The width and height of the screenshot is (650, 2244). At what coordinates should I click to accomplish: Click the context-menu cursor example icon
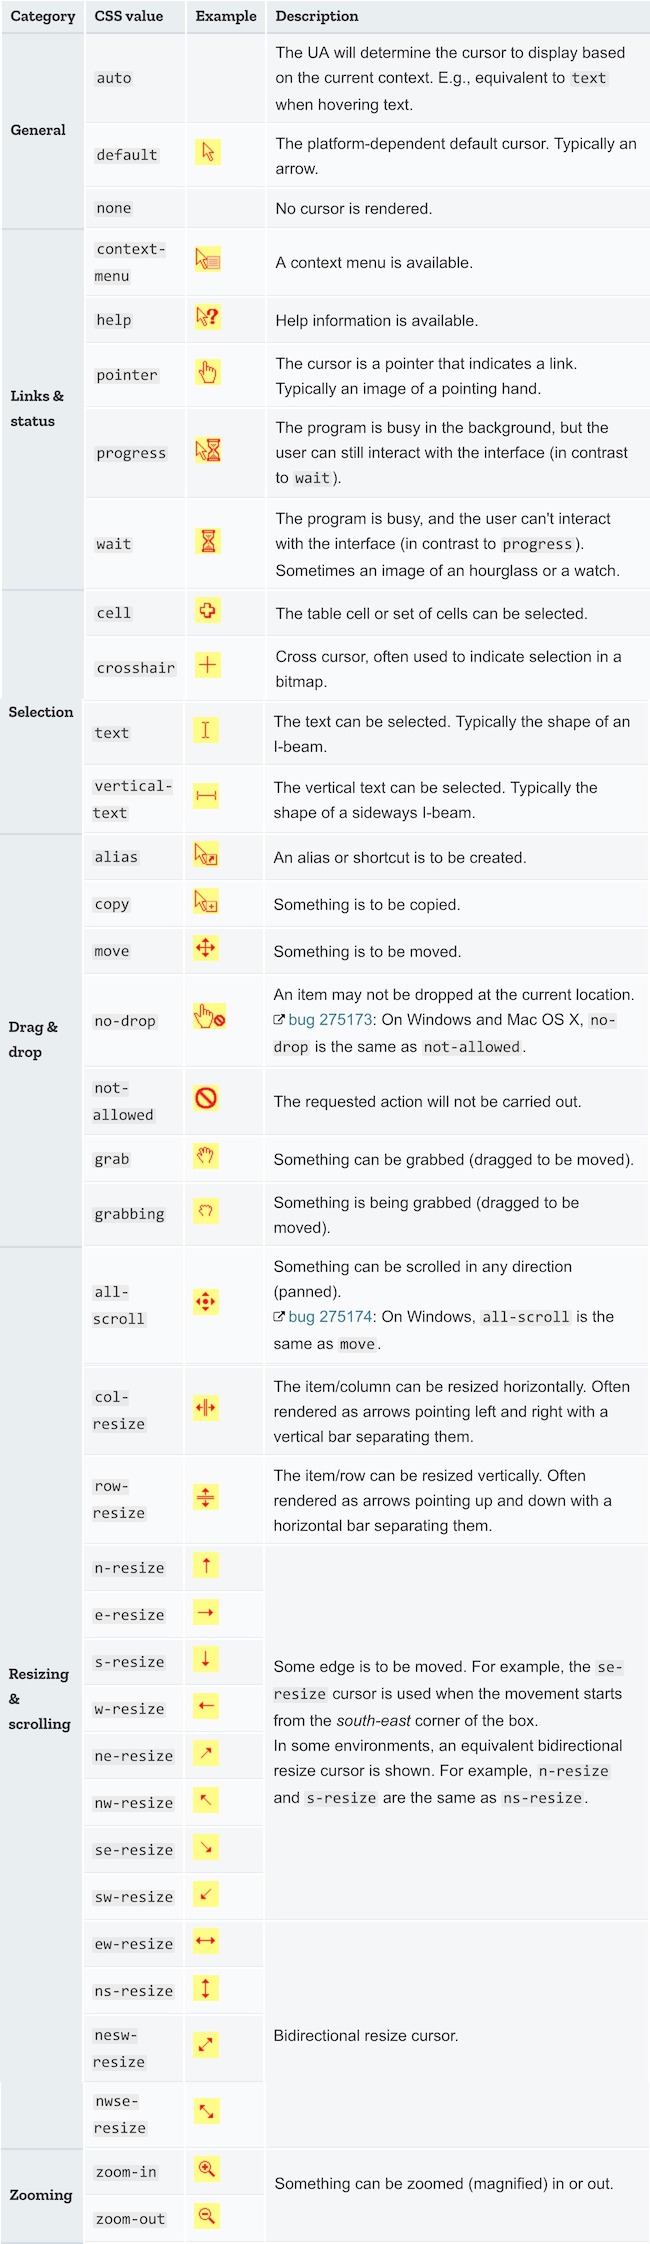pos(207,260)
